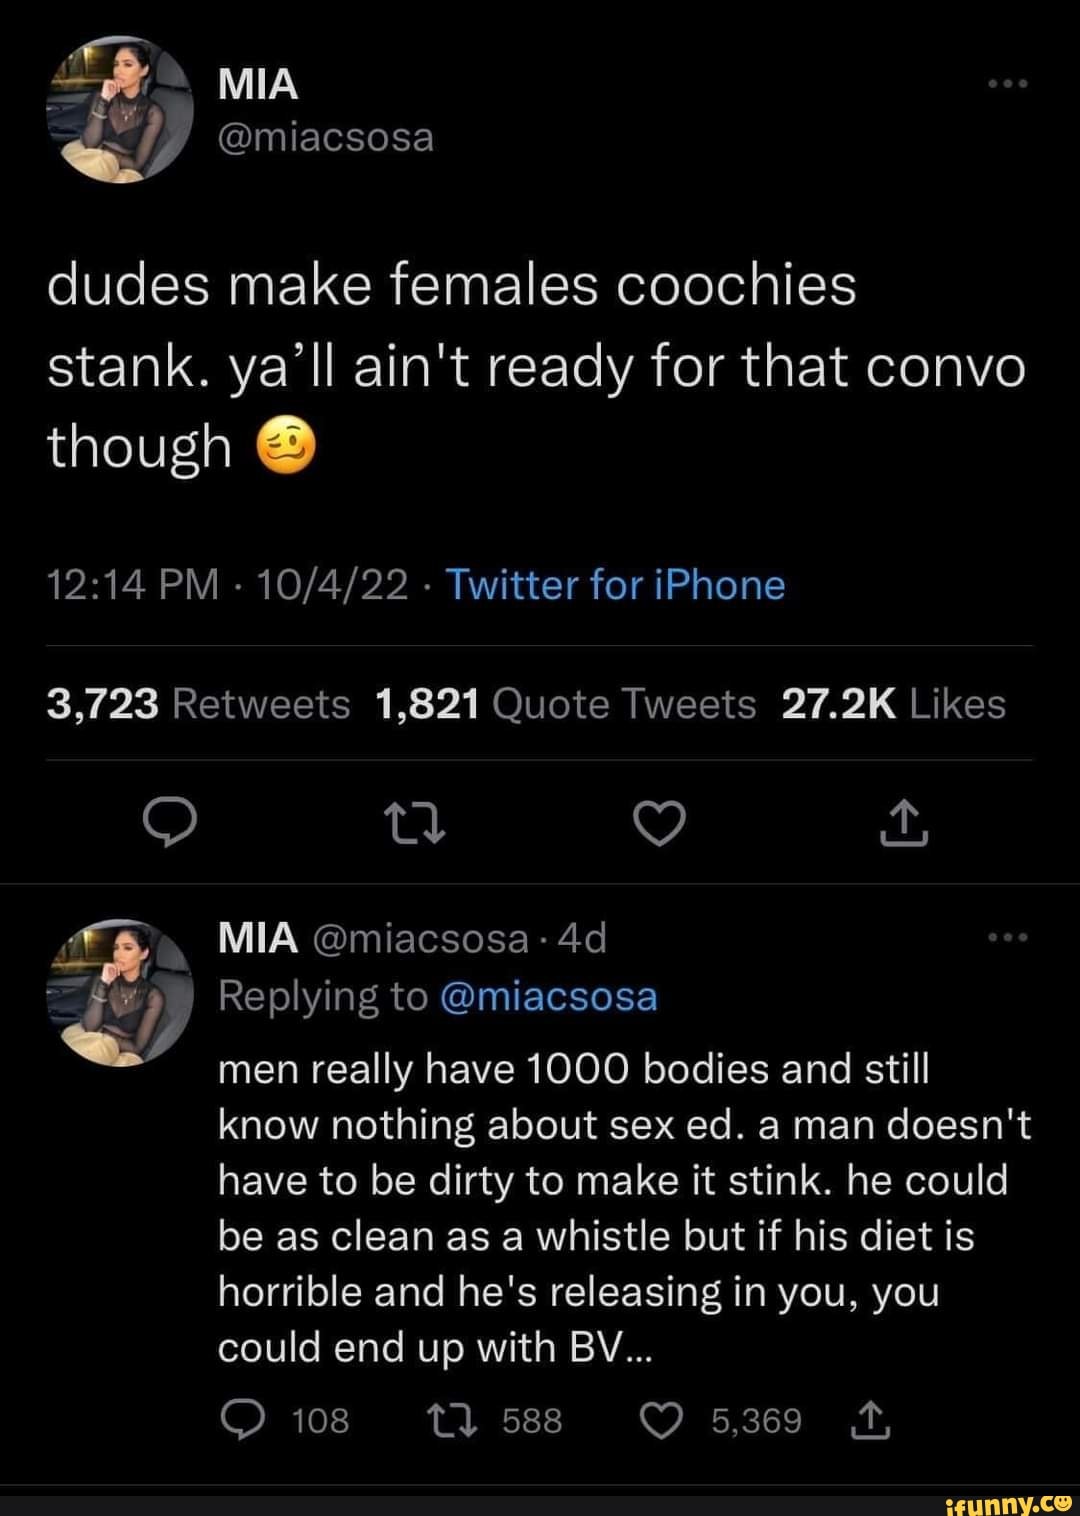Open more options on main tweet
Viewport: 1080px width, 1516px height.
click(1007, 84)
